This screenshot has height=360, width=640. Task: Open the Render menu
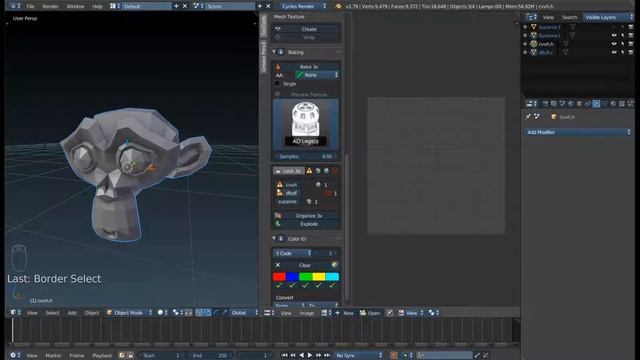click(x=51, y=7)
